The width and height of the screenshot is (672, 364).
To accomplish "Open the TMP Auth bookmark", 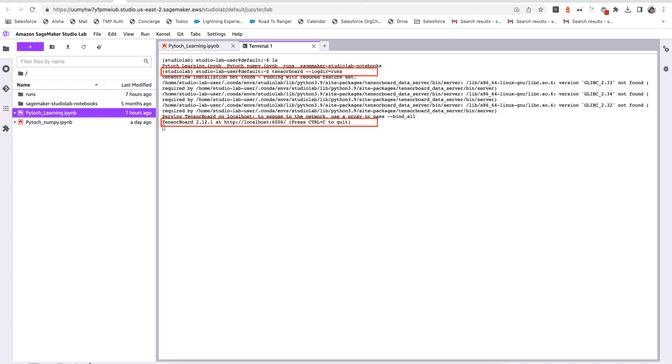I will (x=108, y=21).
